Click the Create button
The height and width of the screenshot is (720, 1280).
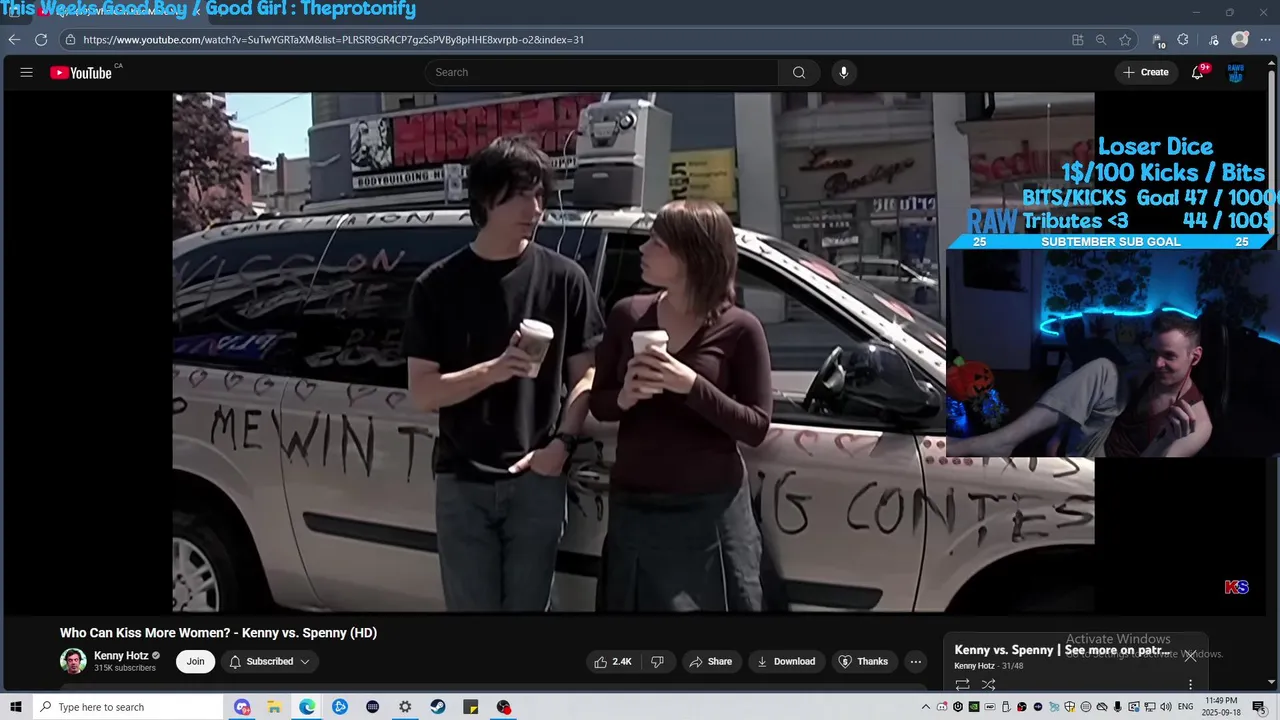pyautogui.click(x=1146, y=72)
